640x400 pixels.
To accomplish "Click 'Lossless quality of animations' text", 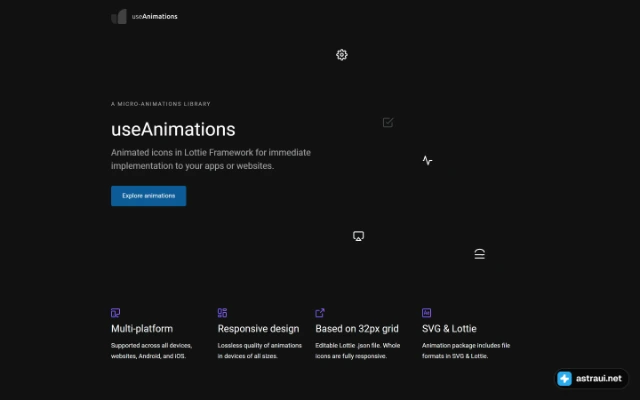I will [260, 351].
